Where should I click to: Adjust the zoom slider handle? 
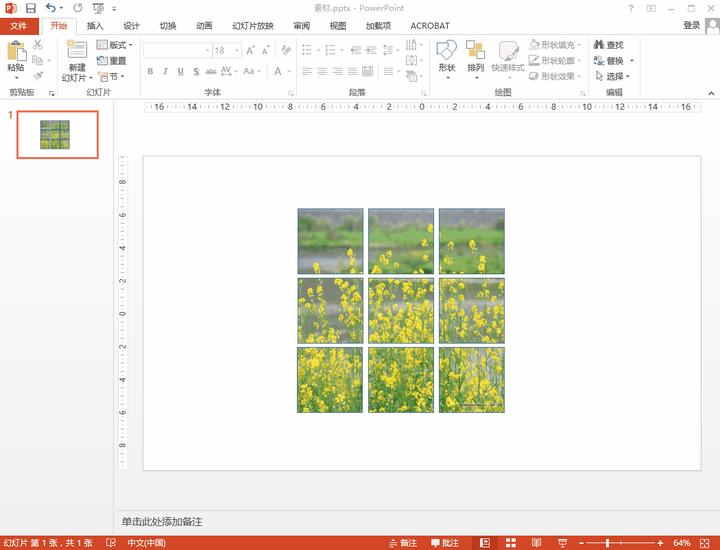(607, 543)
